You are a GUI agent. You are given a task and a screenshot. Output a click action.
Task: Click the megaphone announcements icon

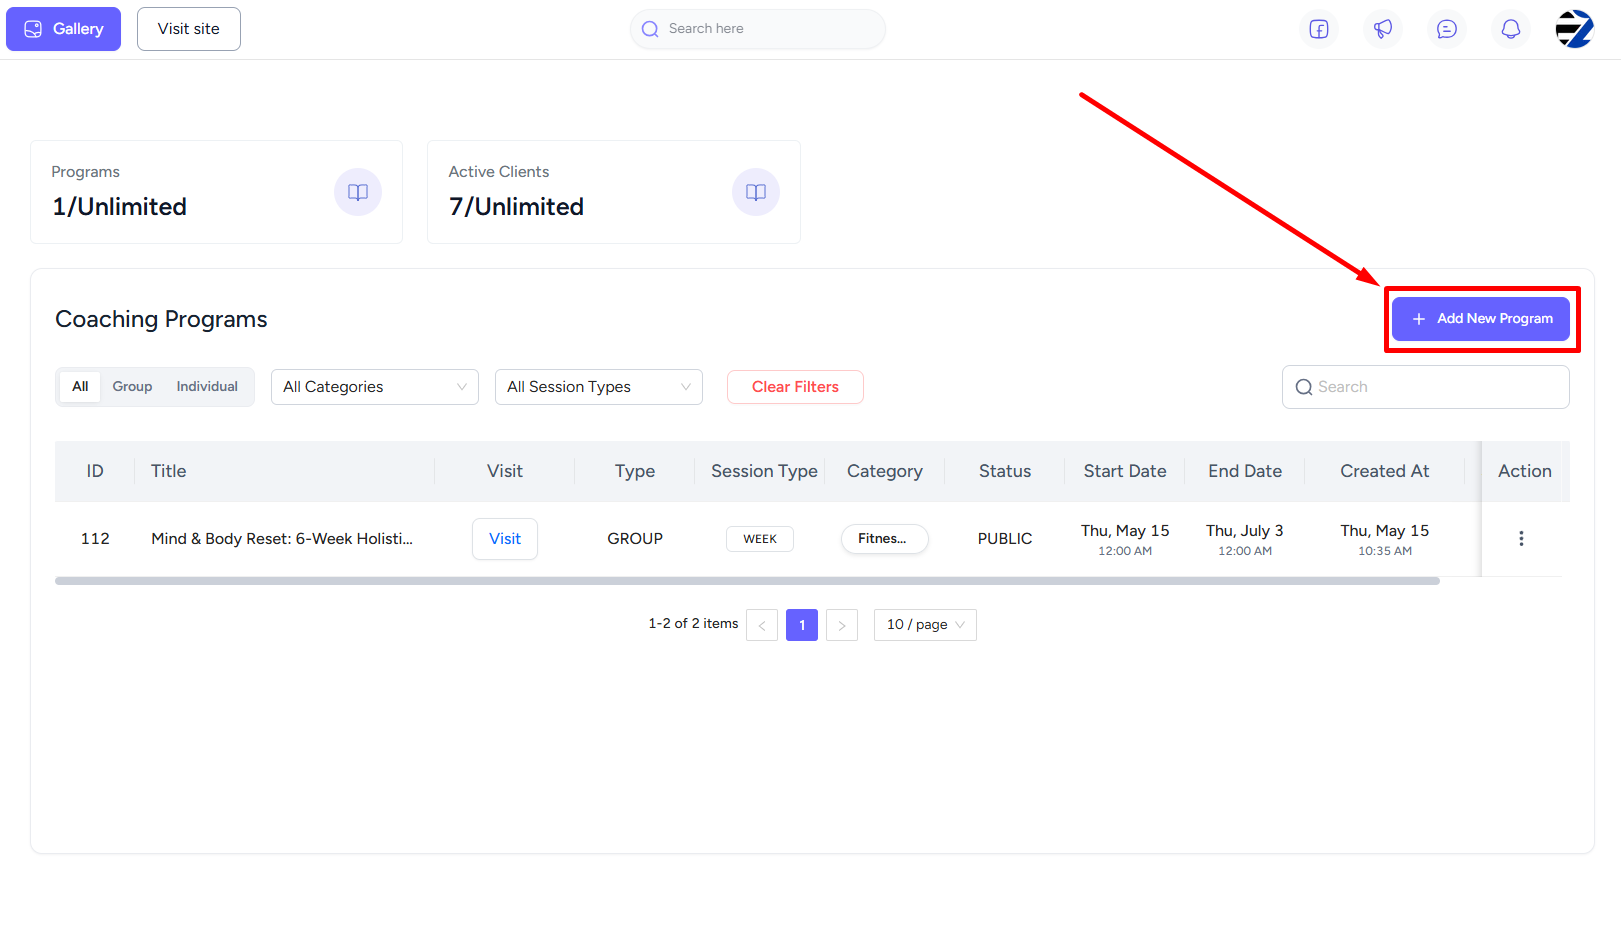click(1383, 29)
